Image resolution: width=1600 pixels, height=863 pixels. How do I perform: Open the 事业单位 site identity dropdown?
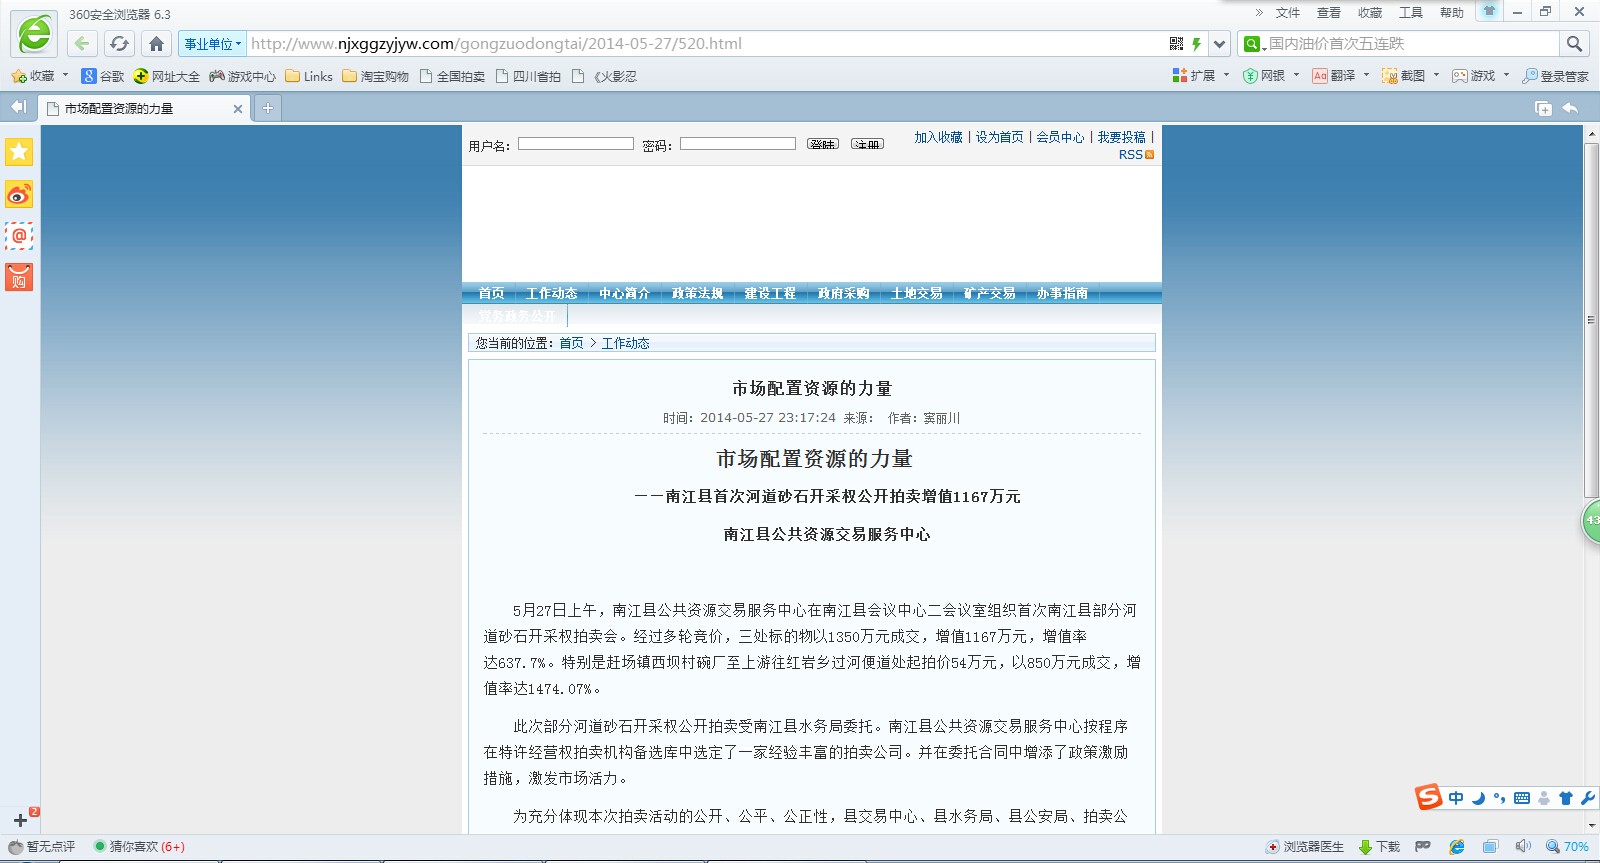212,44
